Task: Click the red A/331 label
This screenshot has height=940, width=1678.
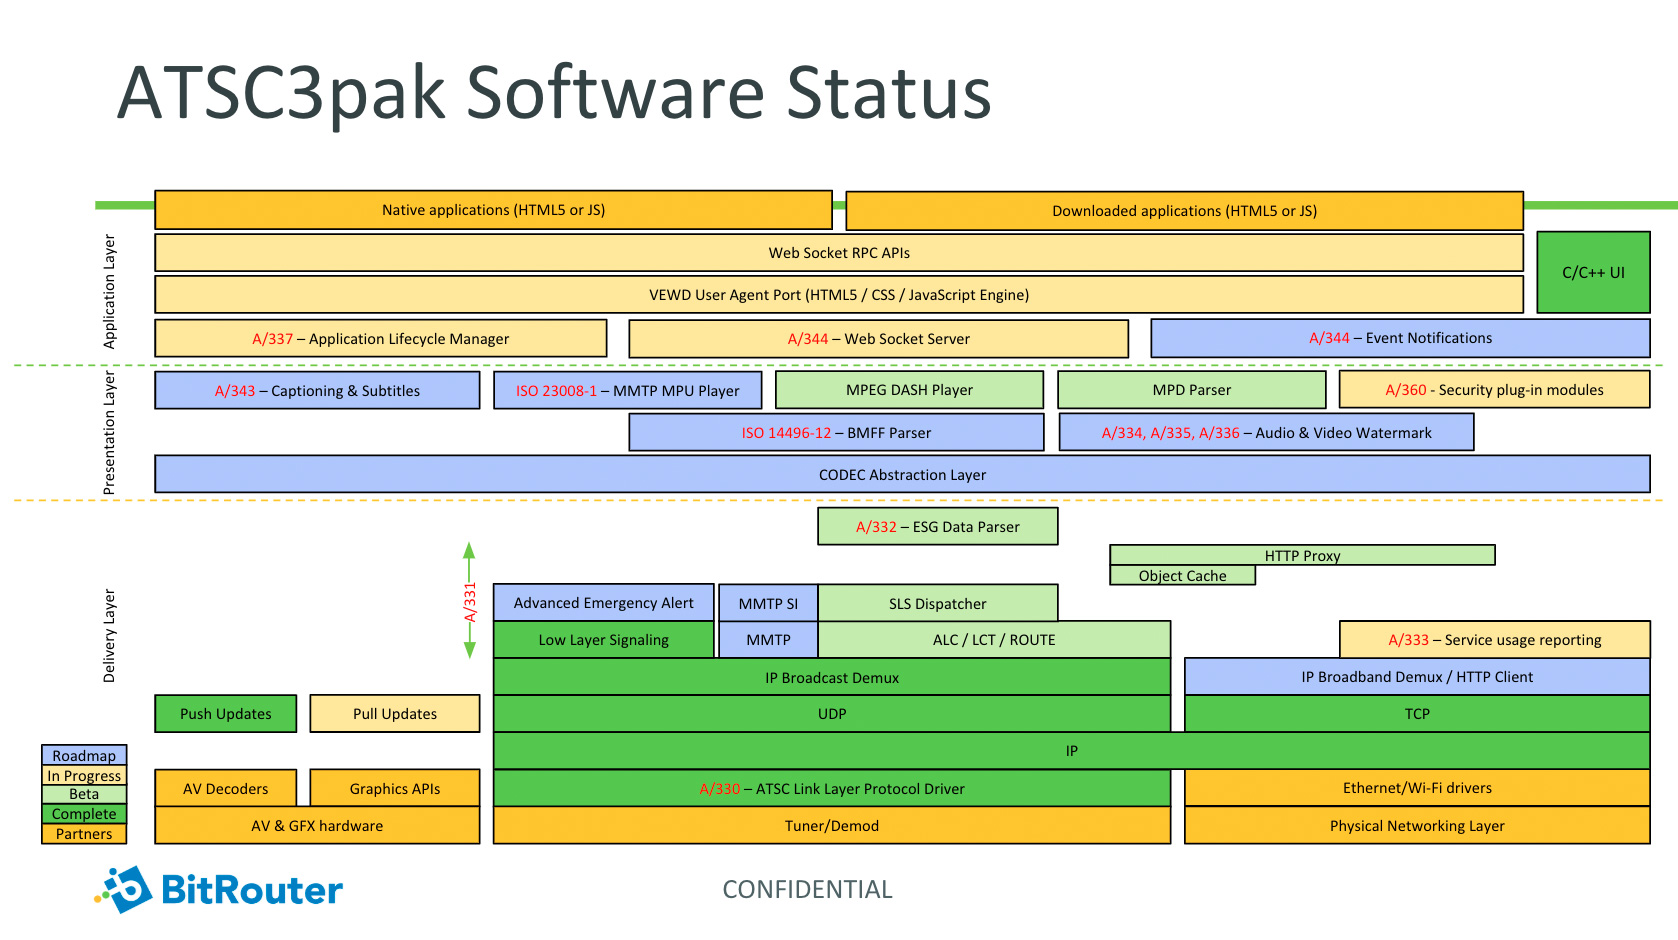Action: pyautogui.click(x=470, y=602)
